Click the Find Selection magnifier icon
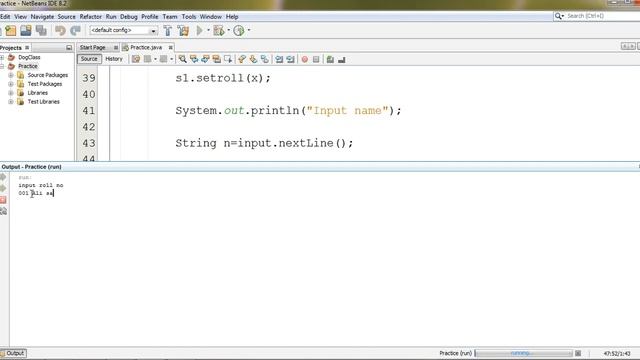Image resolution: width=640 pixels, height=360 pixels. pyautogui.click(x=182, y=60)
